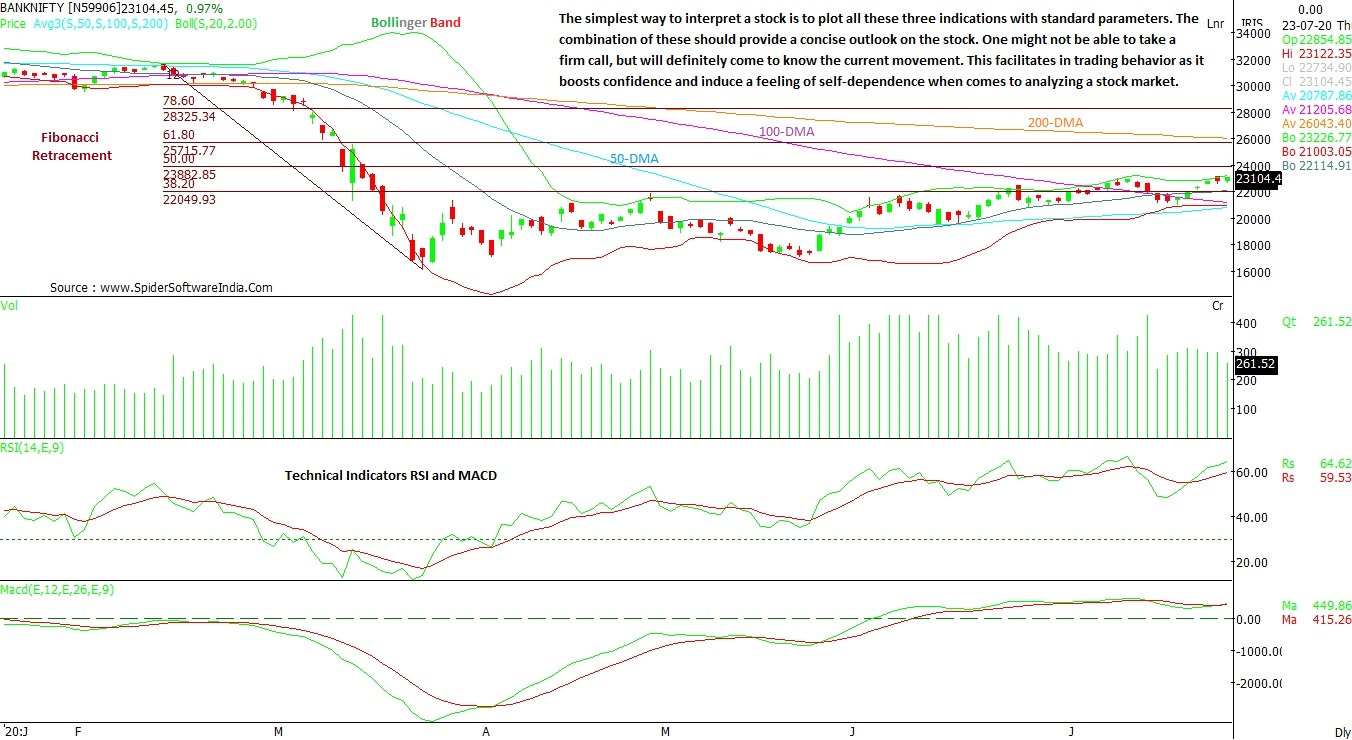Image resolution: width=1352 pixels, height=740 pixels.
Task: Select the Fibonacci Retracement annotation text
Action: click(71, 146)
